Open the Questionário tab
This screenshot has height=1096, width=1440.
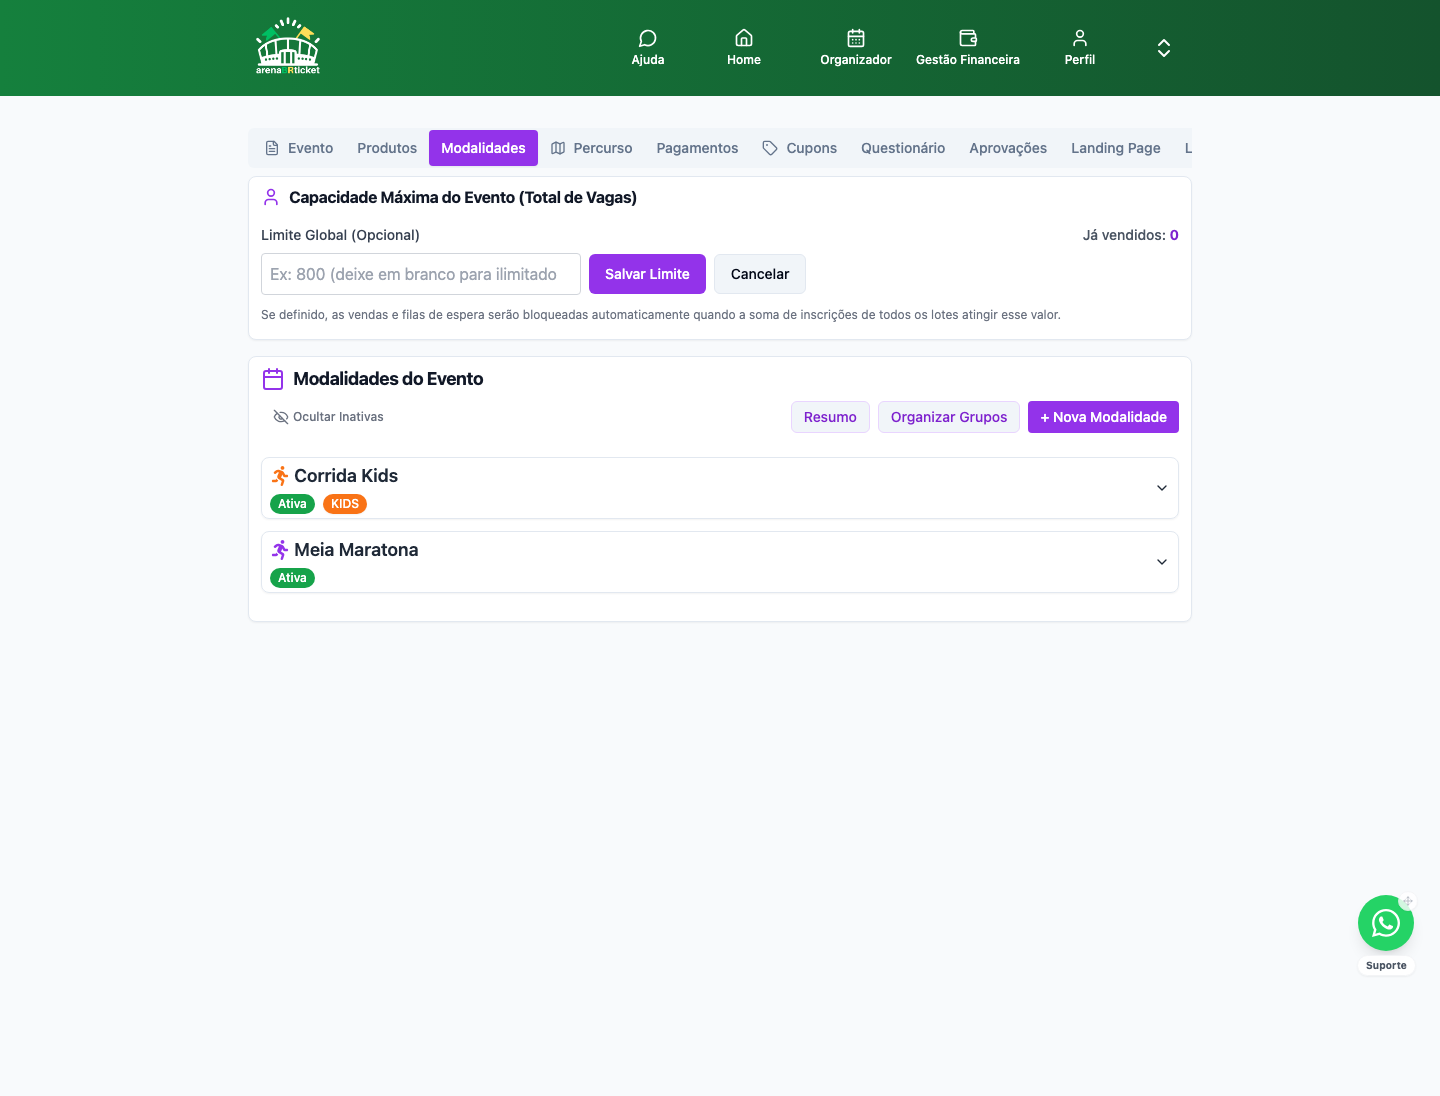(903, 148)
